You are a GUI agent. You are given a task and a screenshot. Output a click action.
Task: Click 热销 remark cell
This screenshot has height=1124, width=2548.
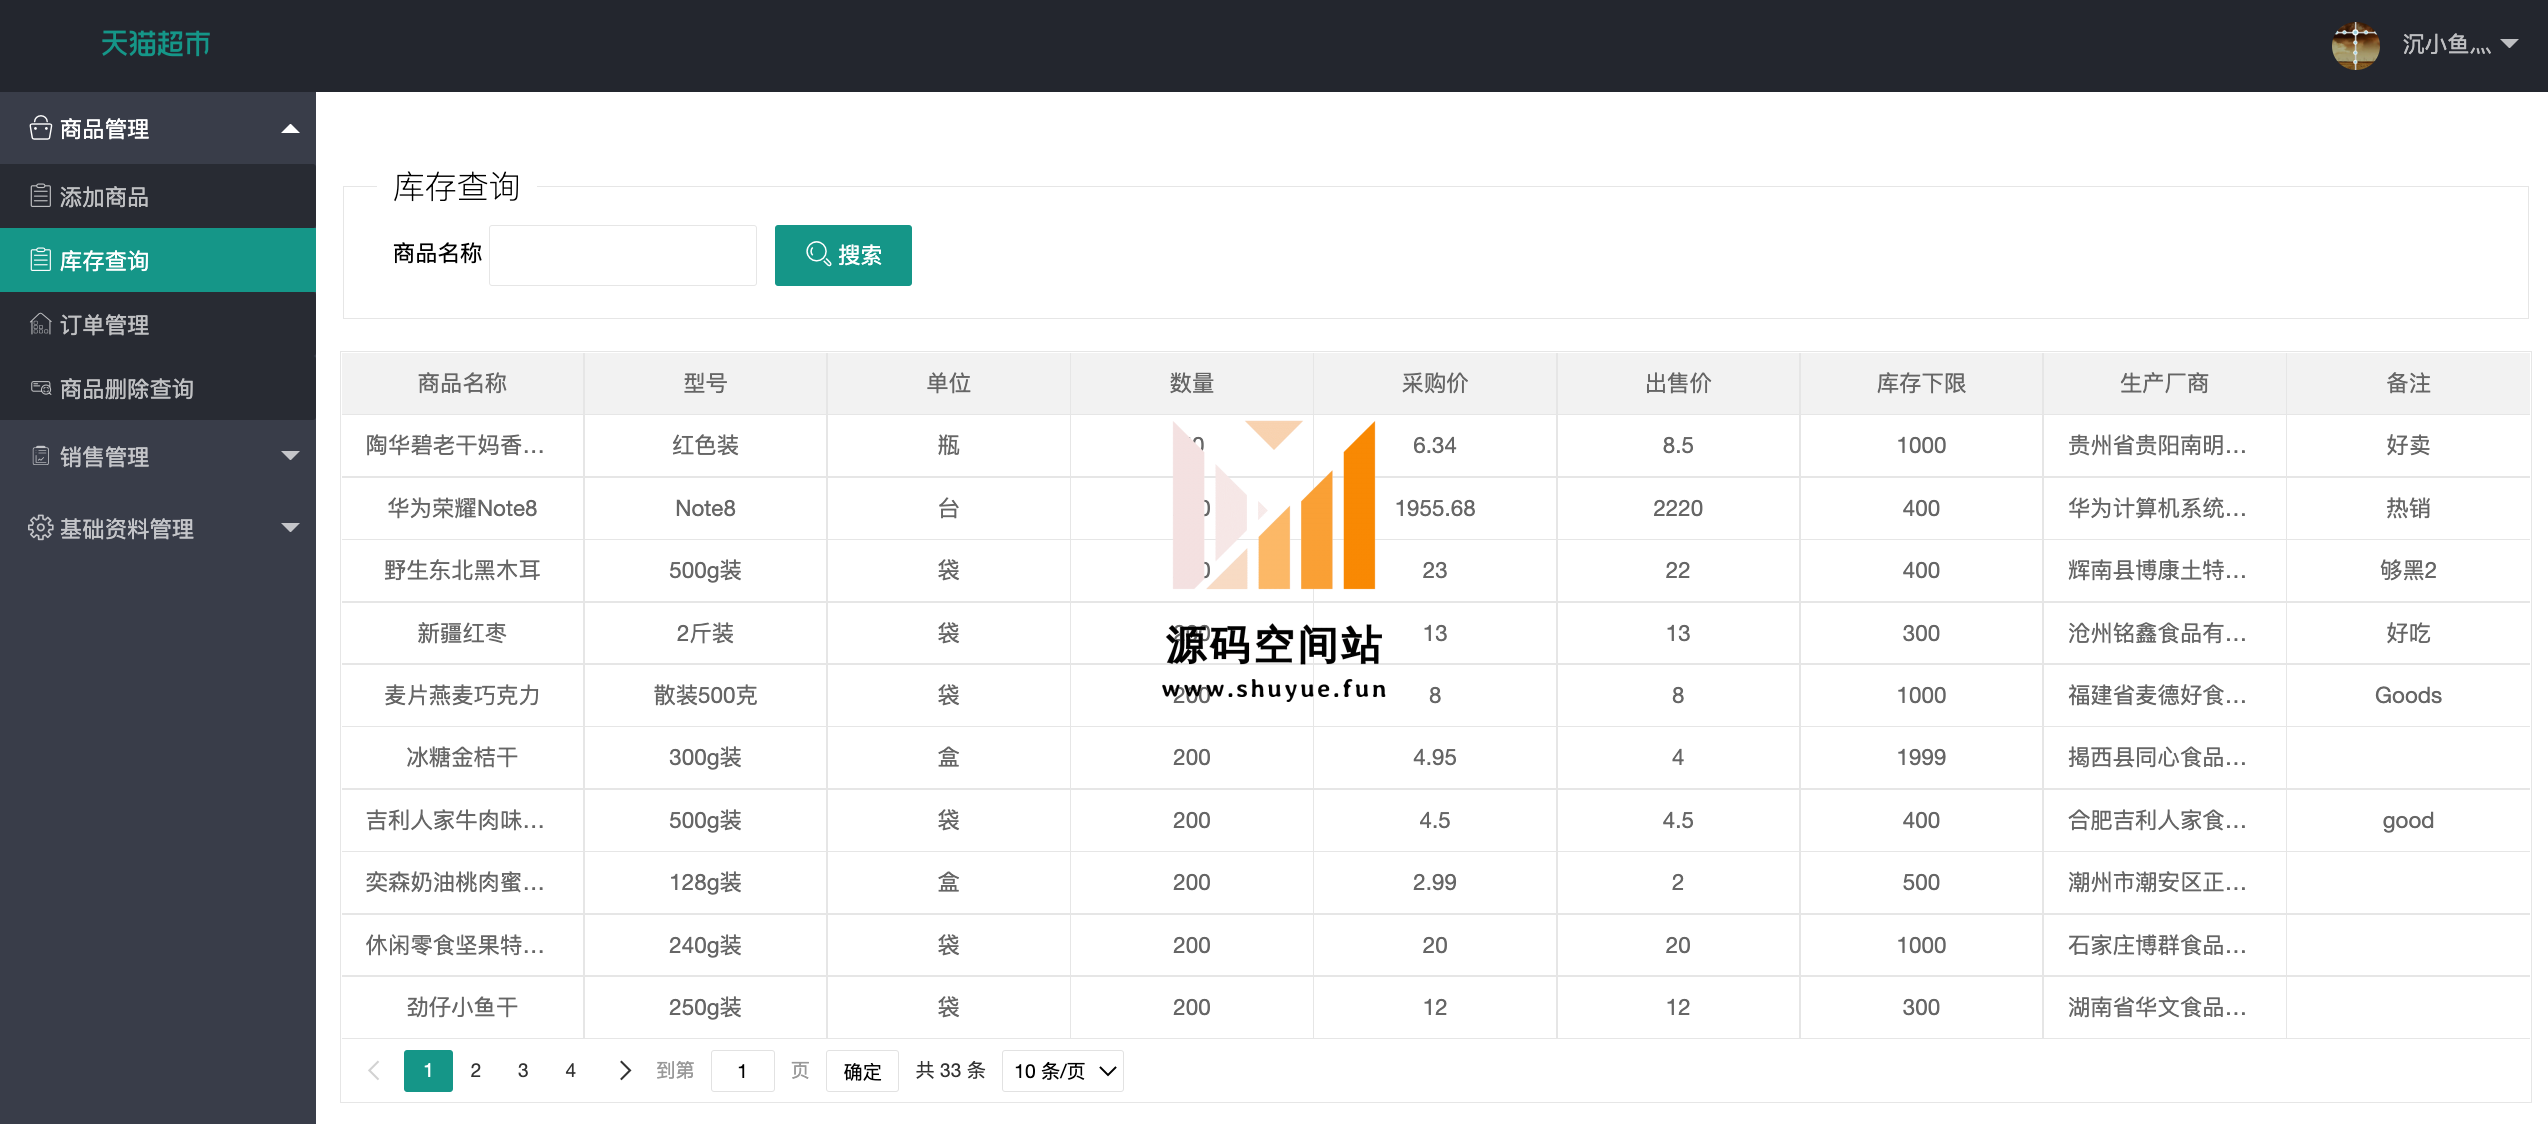point(2408,508)
